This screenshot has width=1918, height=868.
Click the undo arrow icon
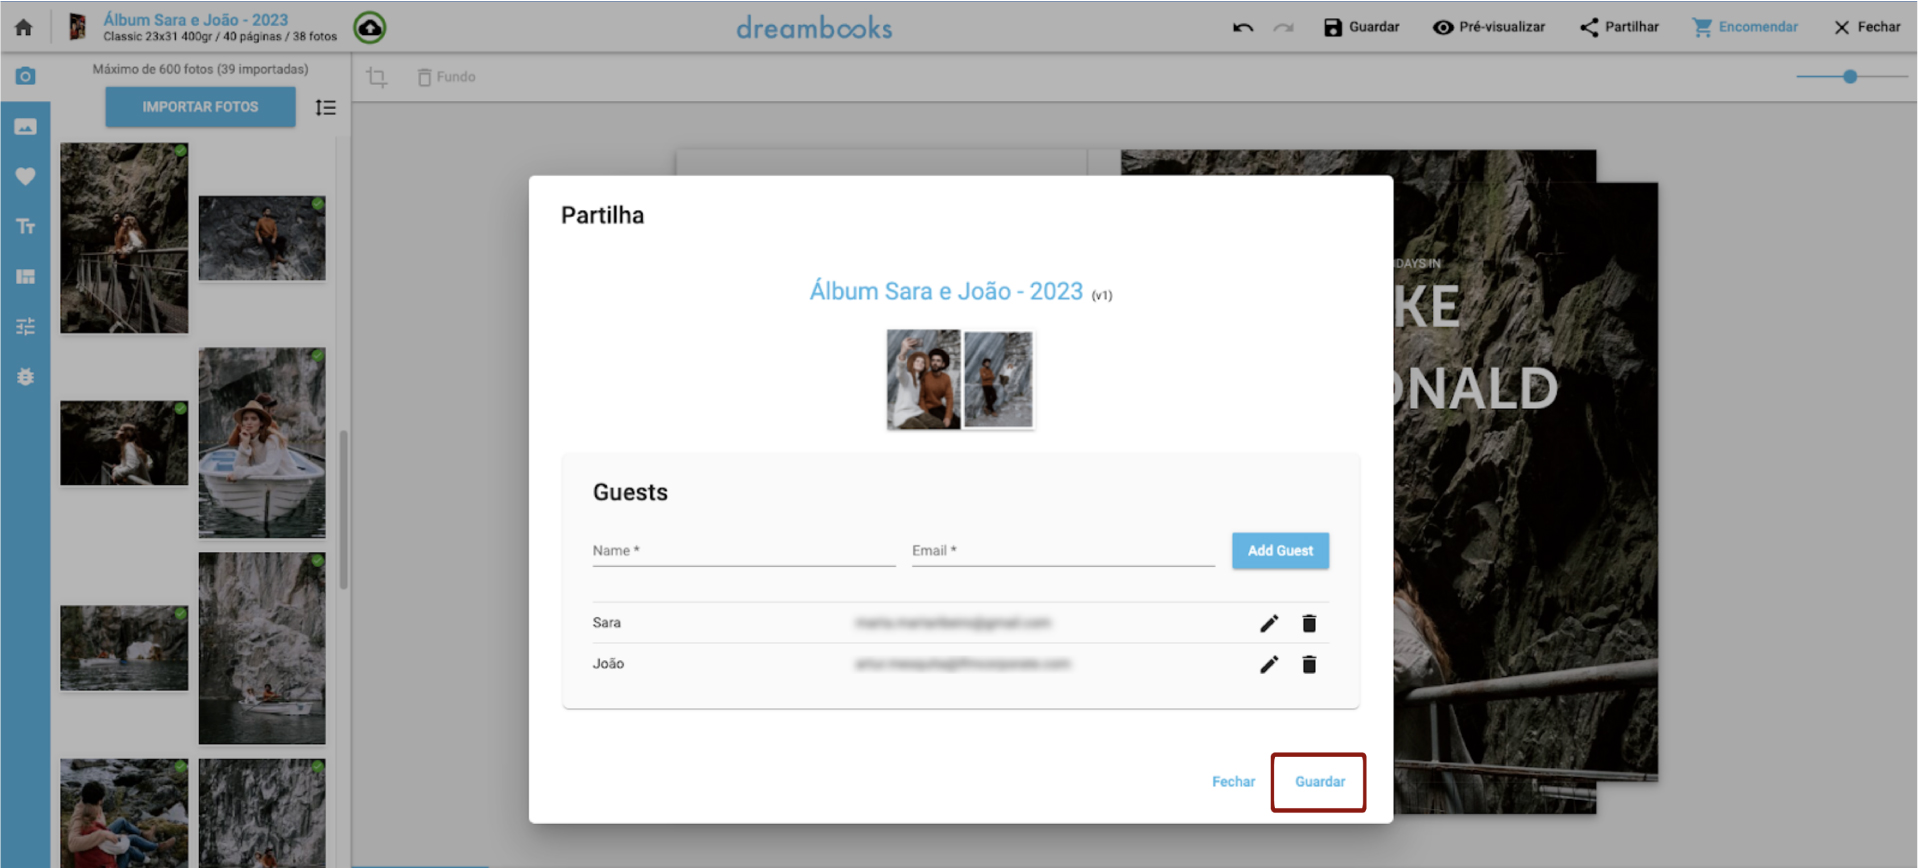click(1242, 27)
